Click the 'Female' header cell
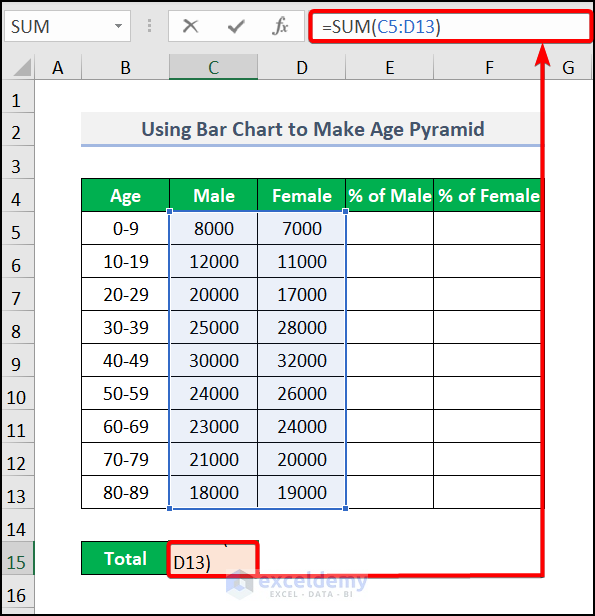 point(302,195)
